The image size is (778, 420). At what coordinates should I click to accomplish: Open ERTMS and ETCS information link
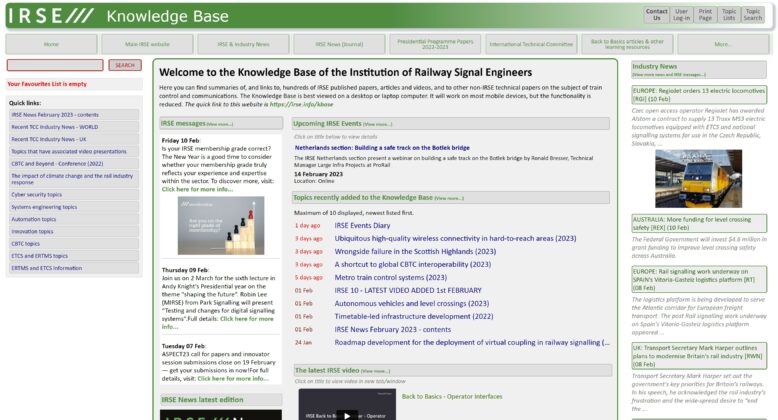(x=73, y=268)
